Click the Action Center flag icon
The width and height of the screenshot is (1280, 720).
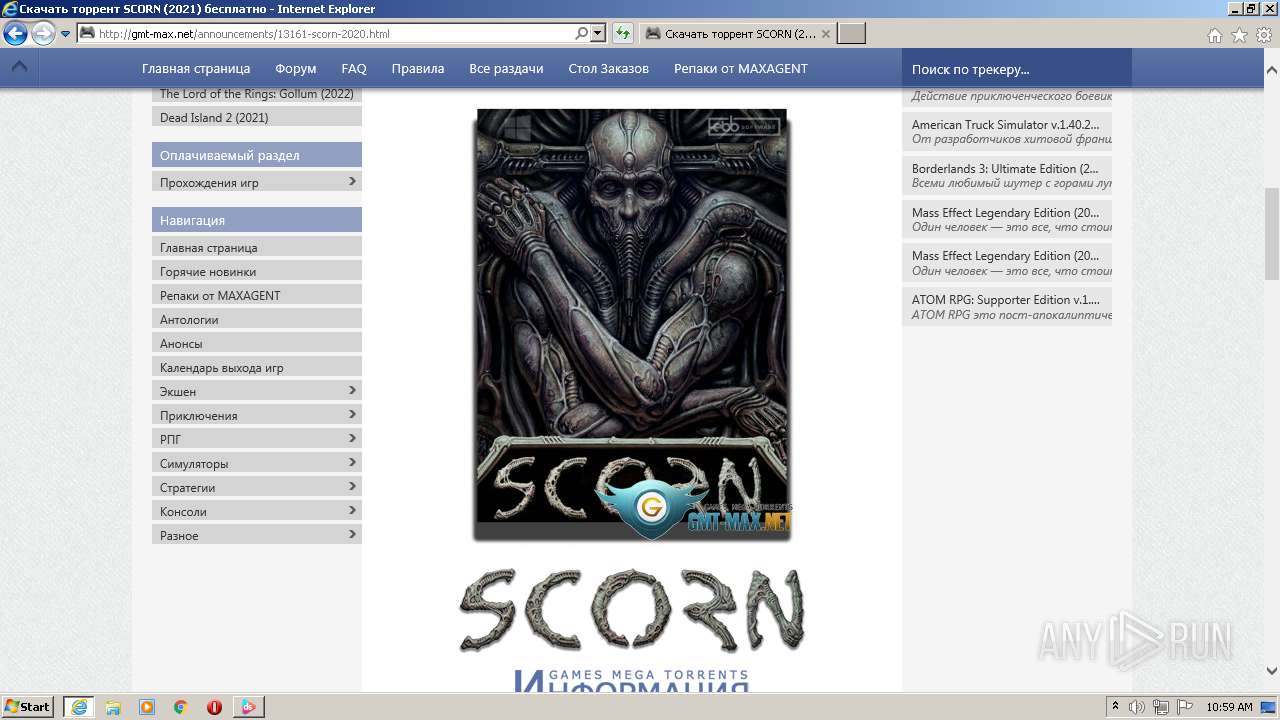pos(1185,707)
